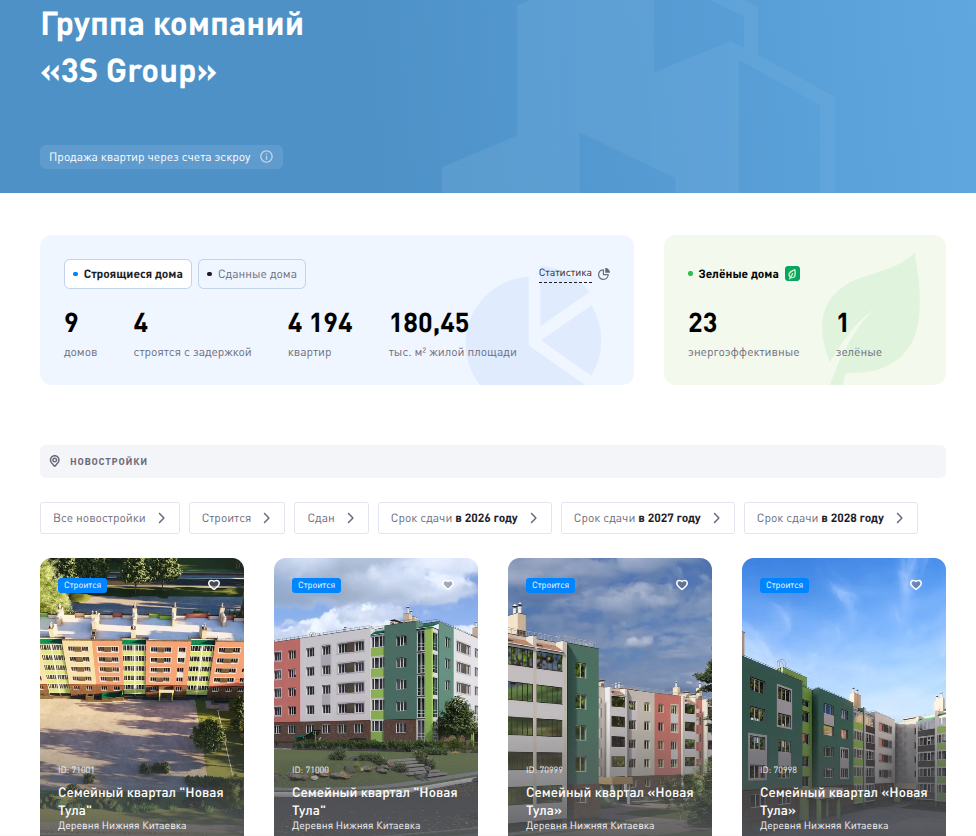Click the map pin icon near НОВОСТРОЙКИ

[x=55, y=461]
